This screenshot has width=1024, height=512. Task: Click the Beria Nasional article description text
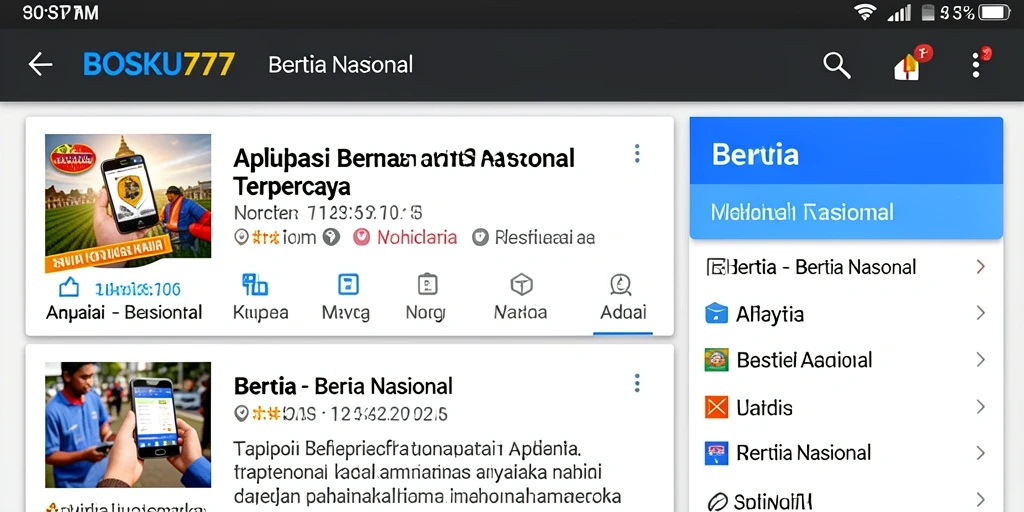[x=427, y=472]
